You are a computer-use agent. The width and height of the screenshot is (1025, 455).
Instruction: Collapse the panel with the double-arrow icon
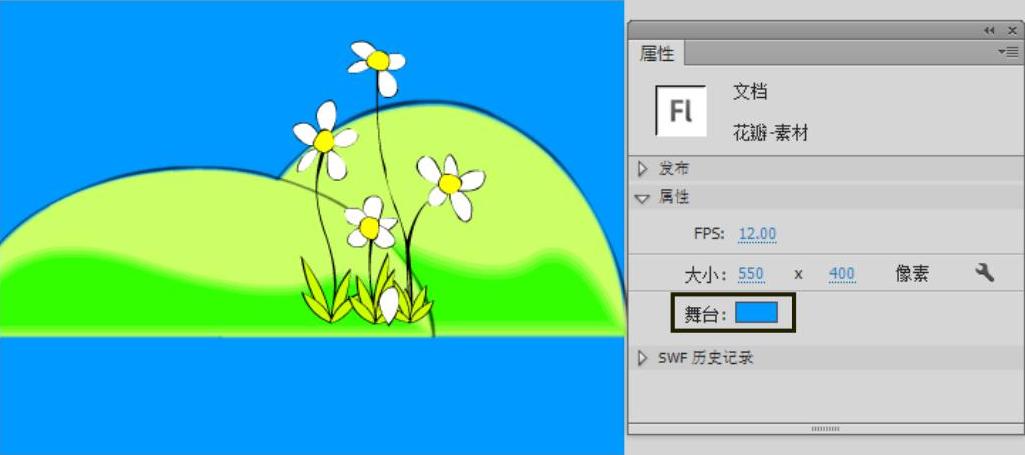(989, 31)
